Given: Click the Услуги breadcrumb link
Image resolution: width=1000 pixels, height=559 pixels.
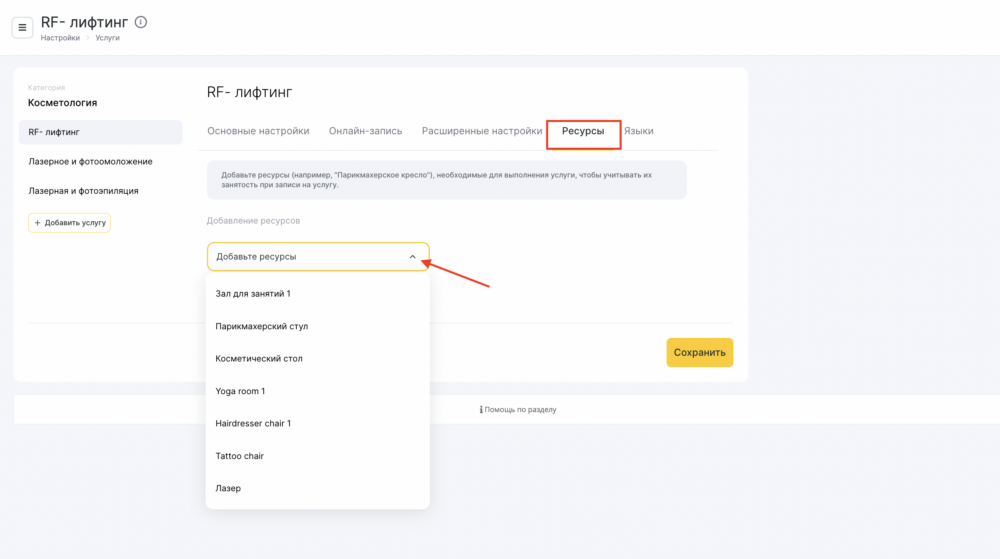Looking at the screenshot, I should pos(107,38).
